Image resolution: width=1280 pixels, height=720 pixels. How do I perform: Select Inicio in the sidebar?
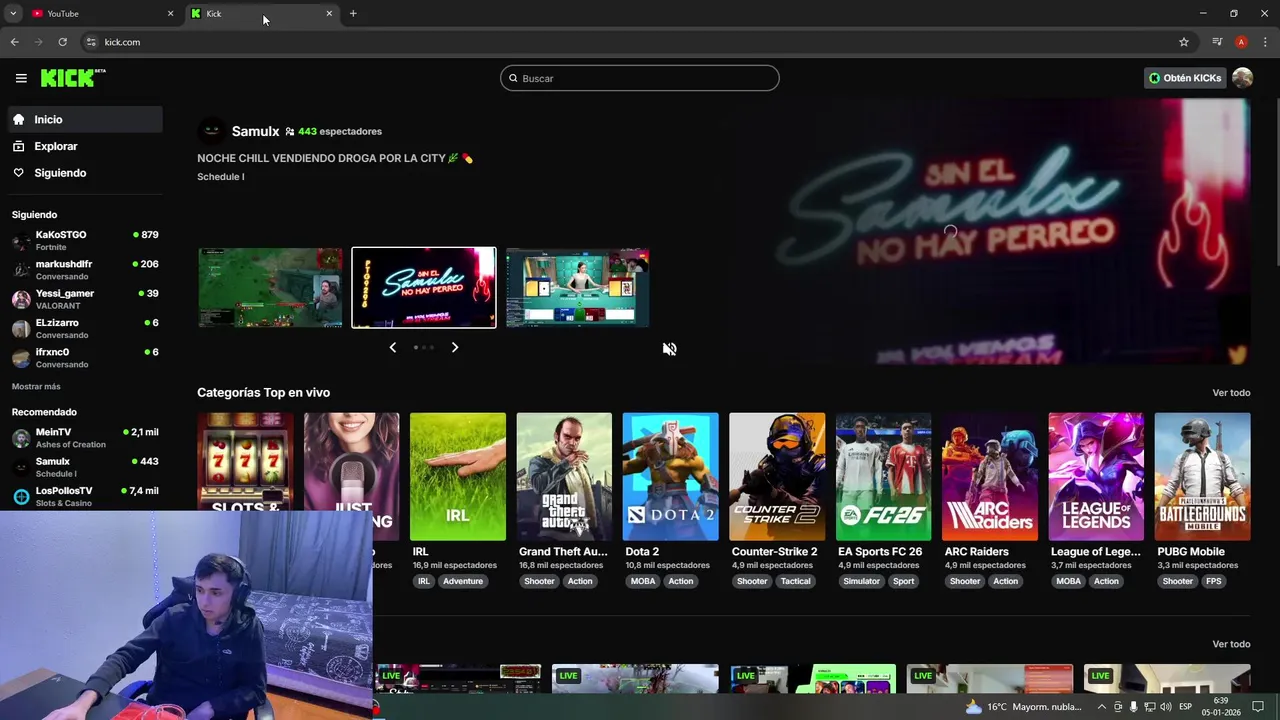(x=85, y=119)
